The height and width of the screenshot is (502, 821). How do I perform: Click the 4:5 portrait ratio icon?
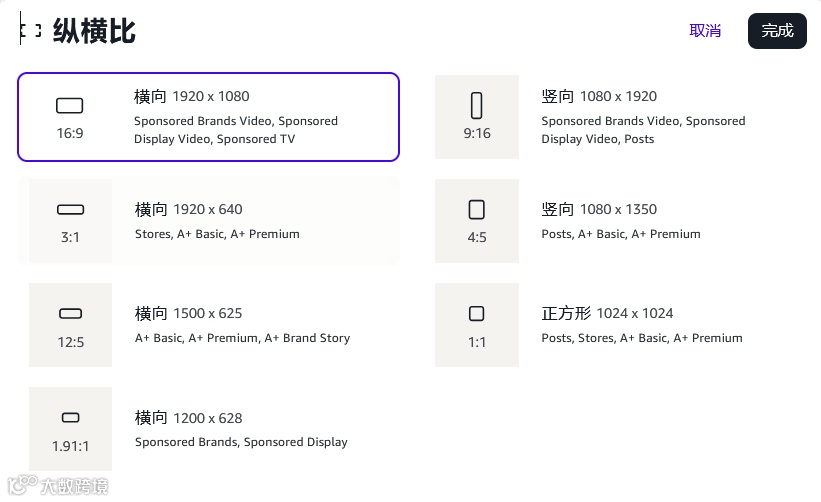point(477,210)
